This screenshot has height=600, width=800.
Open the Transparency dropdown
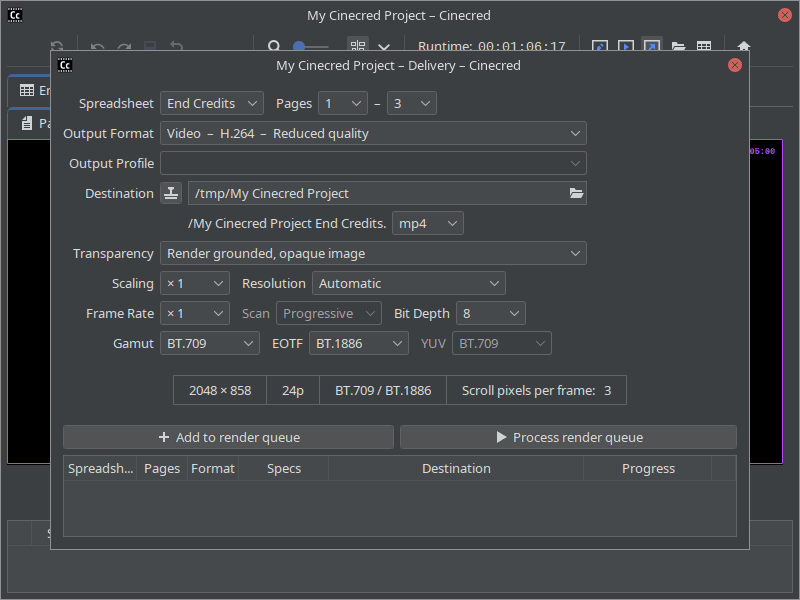[x=373, y=253]
